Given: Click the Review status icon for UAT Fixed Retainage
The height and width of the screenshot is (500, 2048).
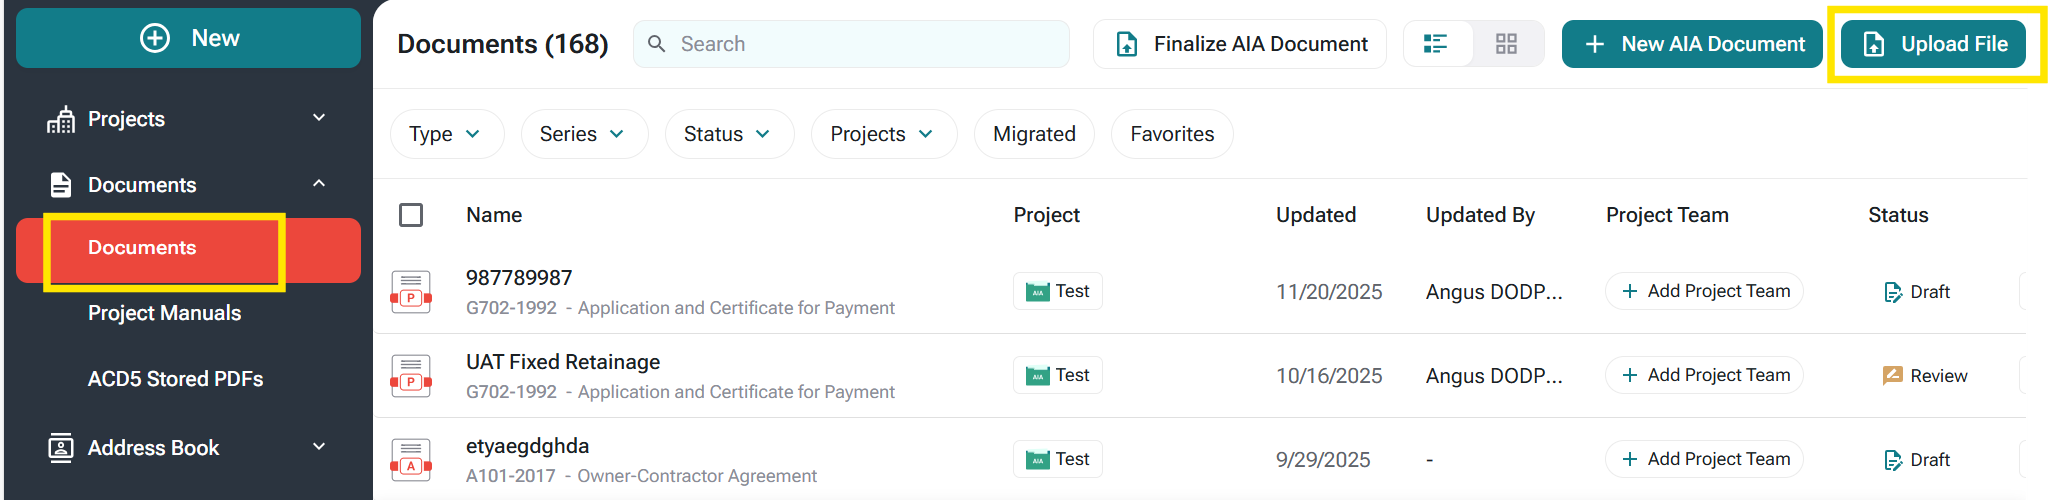Looking at the screenshot, I should [1892, 376].
